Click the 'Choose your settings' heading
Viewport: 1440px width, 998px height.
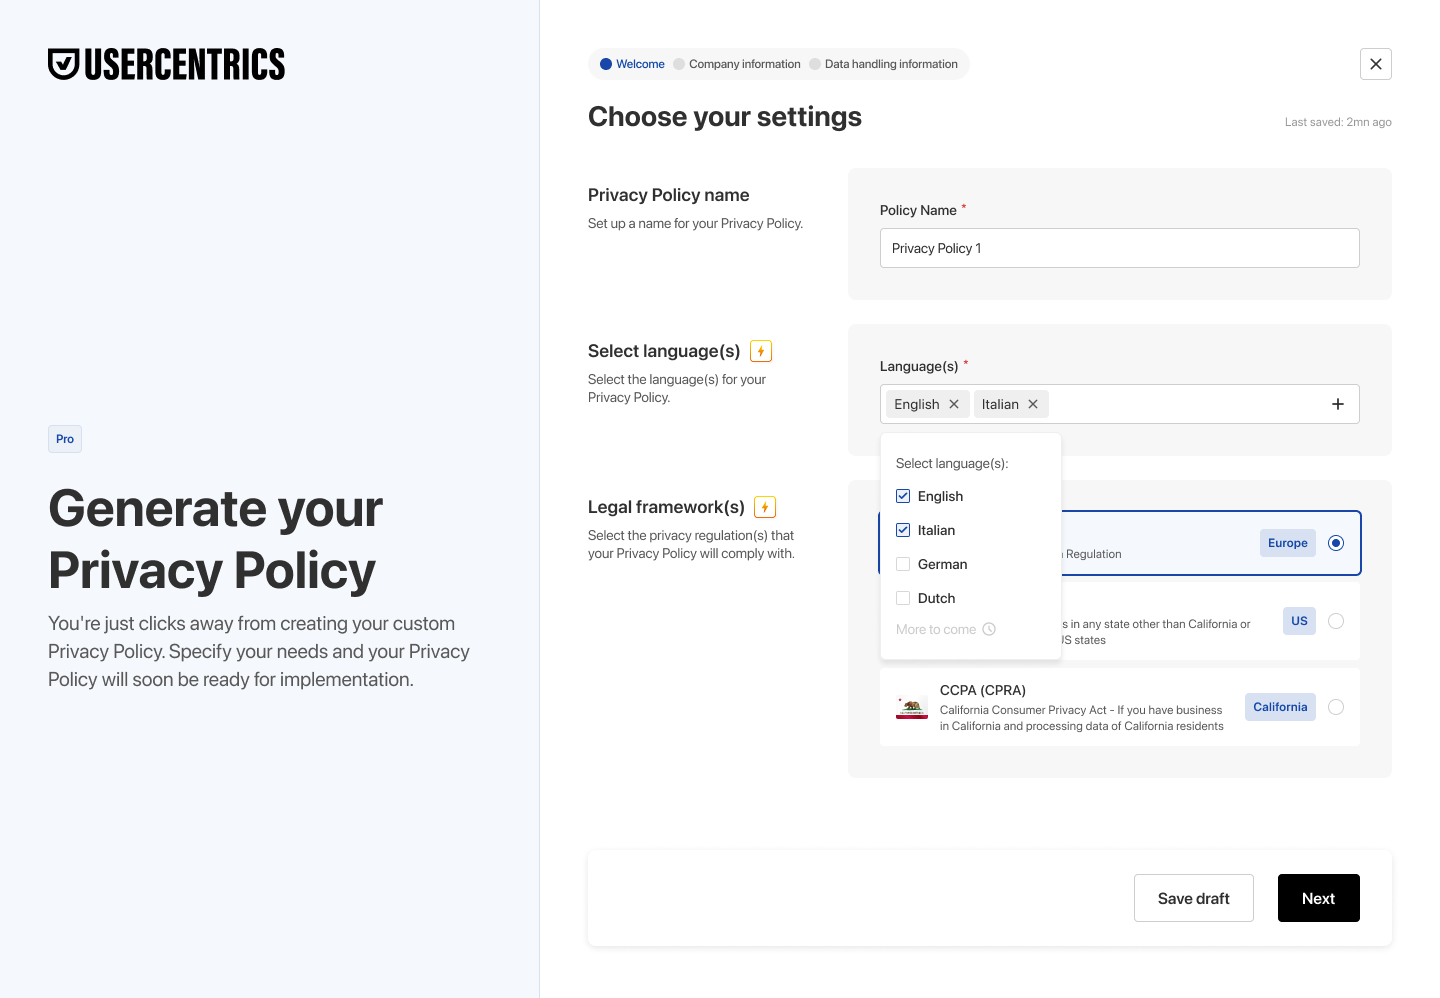pyautogui.click(x=725, y=117)
